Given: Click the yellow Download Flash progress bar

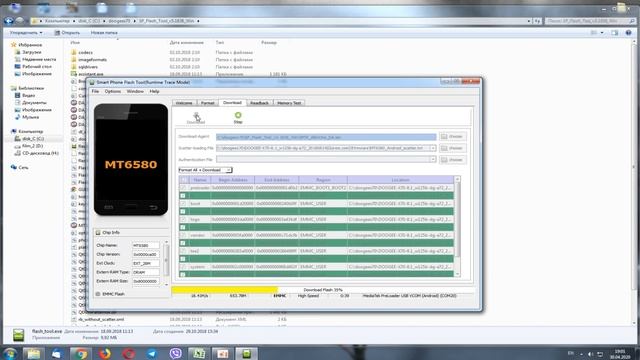Looking at the screenshot, I should pyautogui.click(x=224, y=290).
